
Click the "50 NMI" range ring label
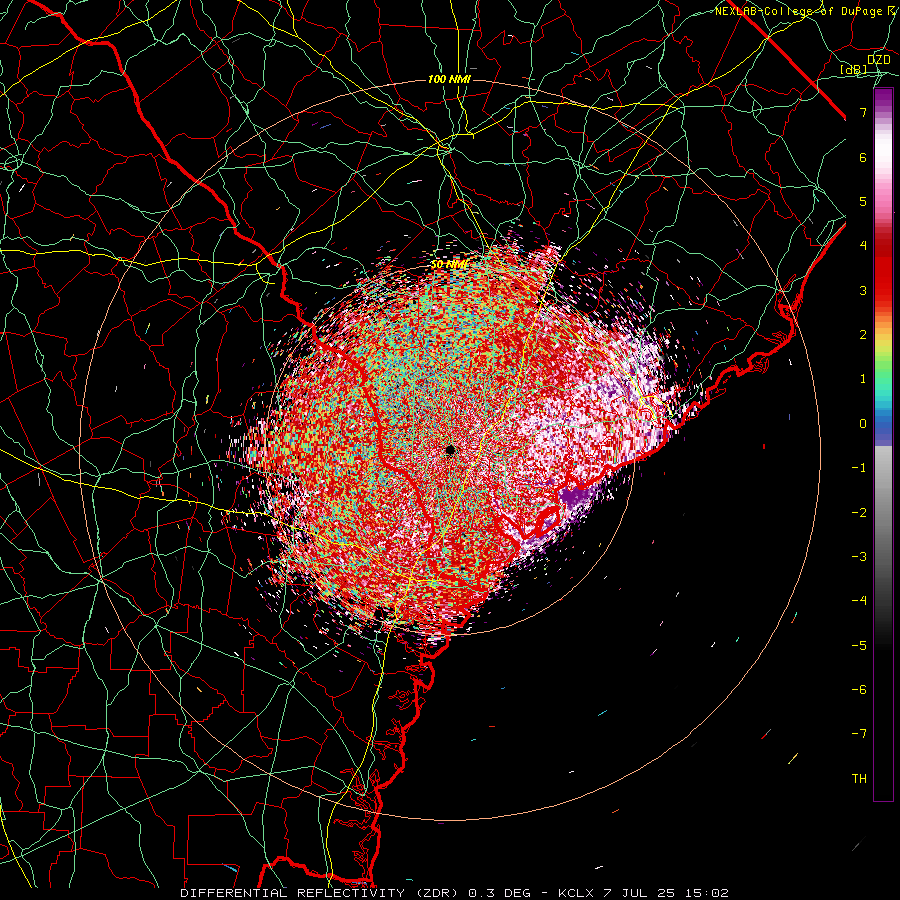coord(449,265)
